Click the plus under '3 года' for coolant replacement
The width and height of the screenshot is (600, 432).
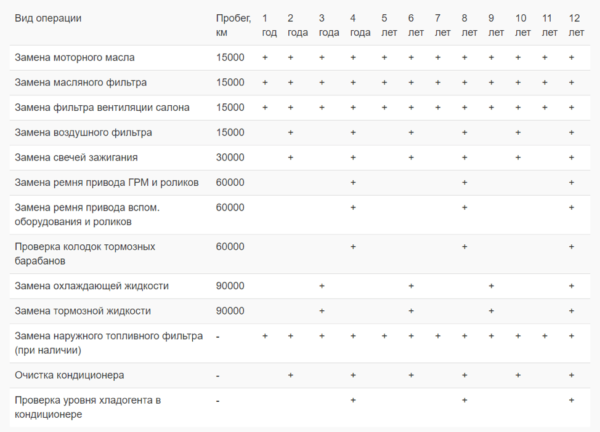pyautogui.click(x=321, y=286)
